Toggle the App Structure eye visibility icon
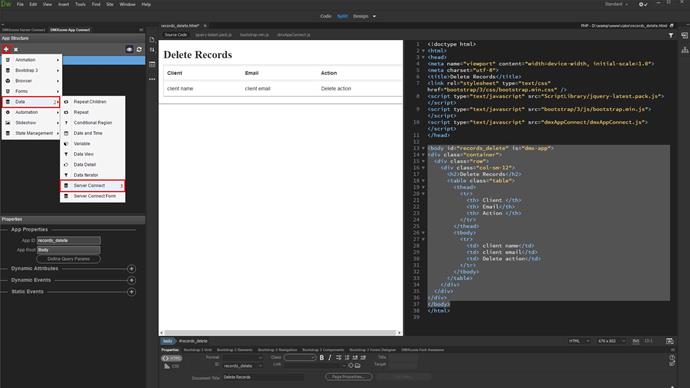 (129, 49)
